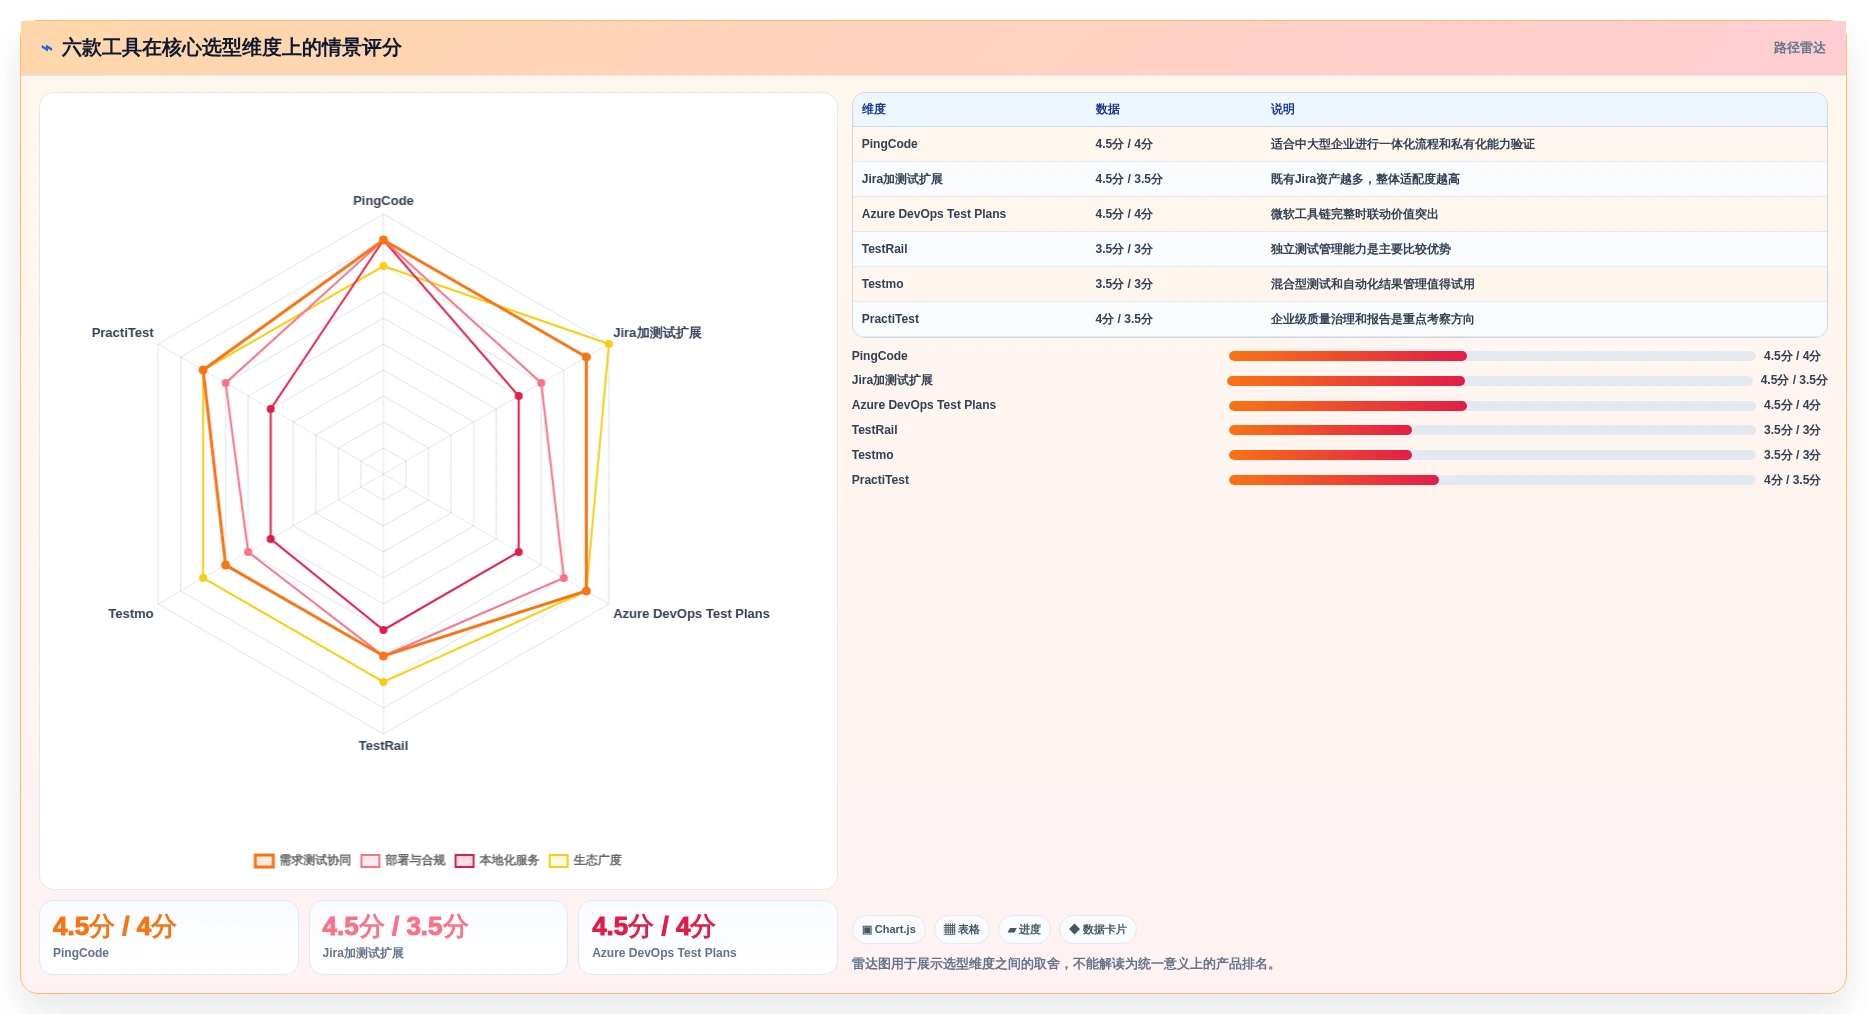This screenshot has height=1014, width=1867.
Task: Click description 企业级质量治理和报告
Action: [x=1372, y=319]
